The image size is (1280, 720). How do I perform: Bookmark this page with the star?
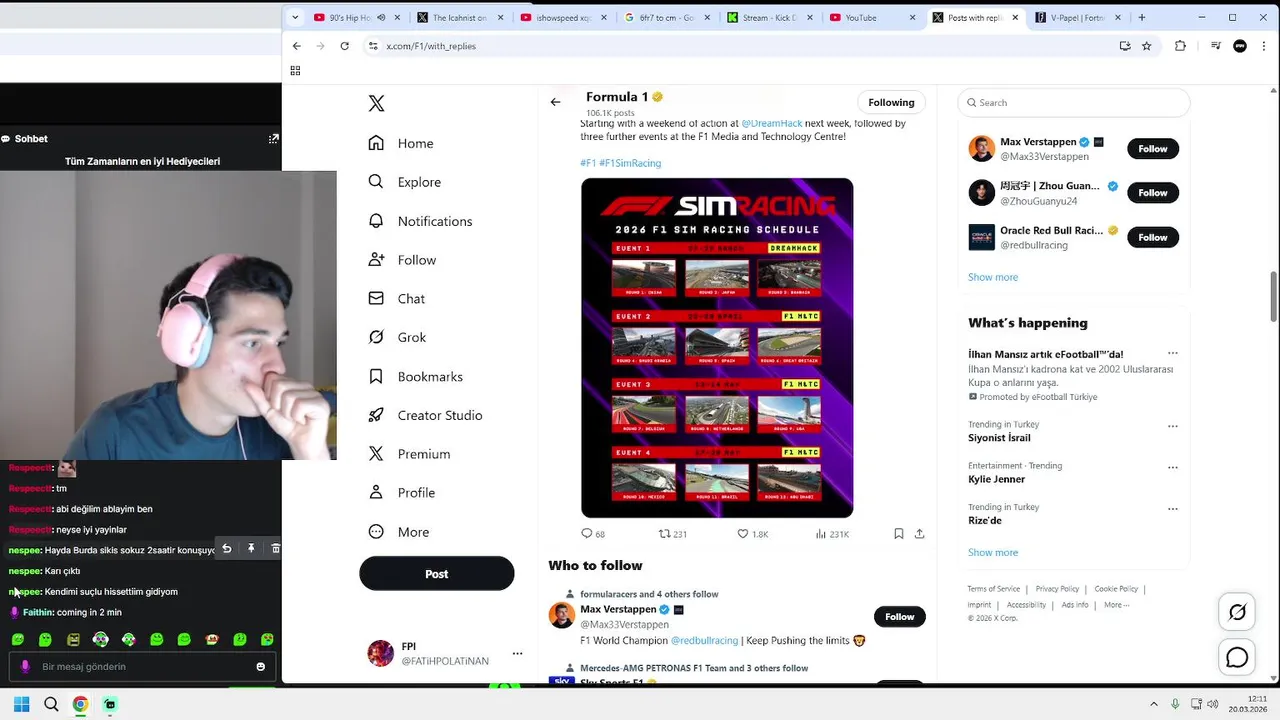pyautogui.click(x=1147, y=46)
